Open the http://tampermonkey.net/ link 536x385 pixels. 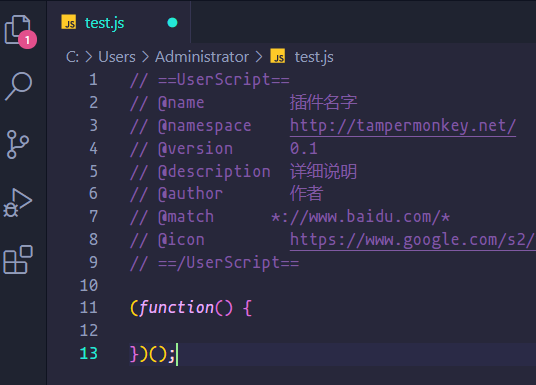[403, 126]
